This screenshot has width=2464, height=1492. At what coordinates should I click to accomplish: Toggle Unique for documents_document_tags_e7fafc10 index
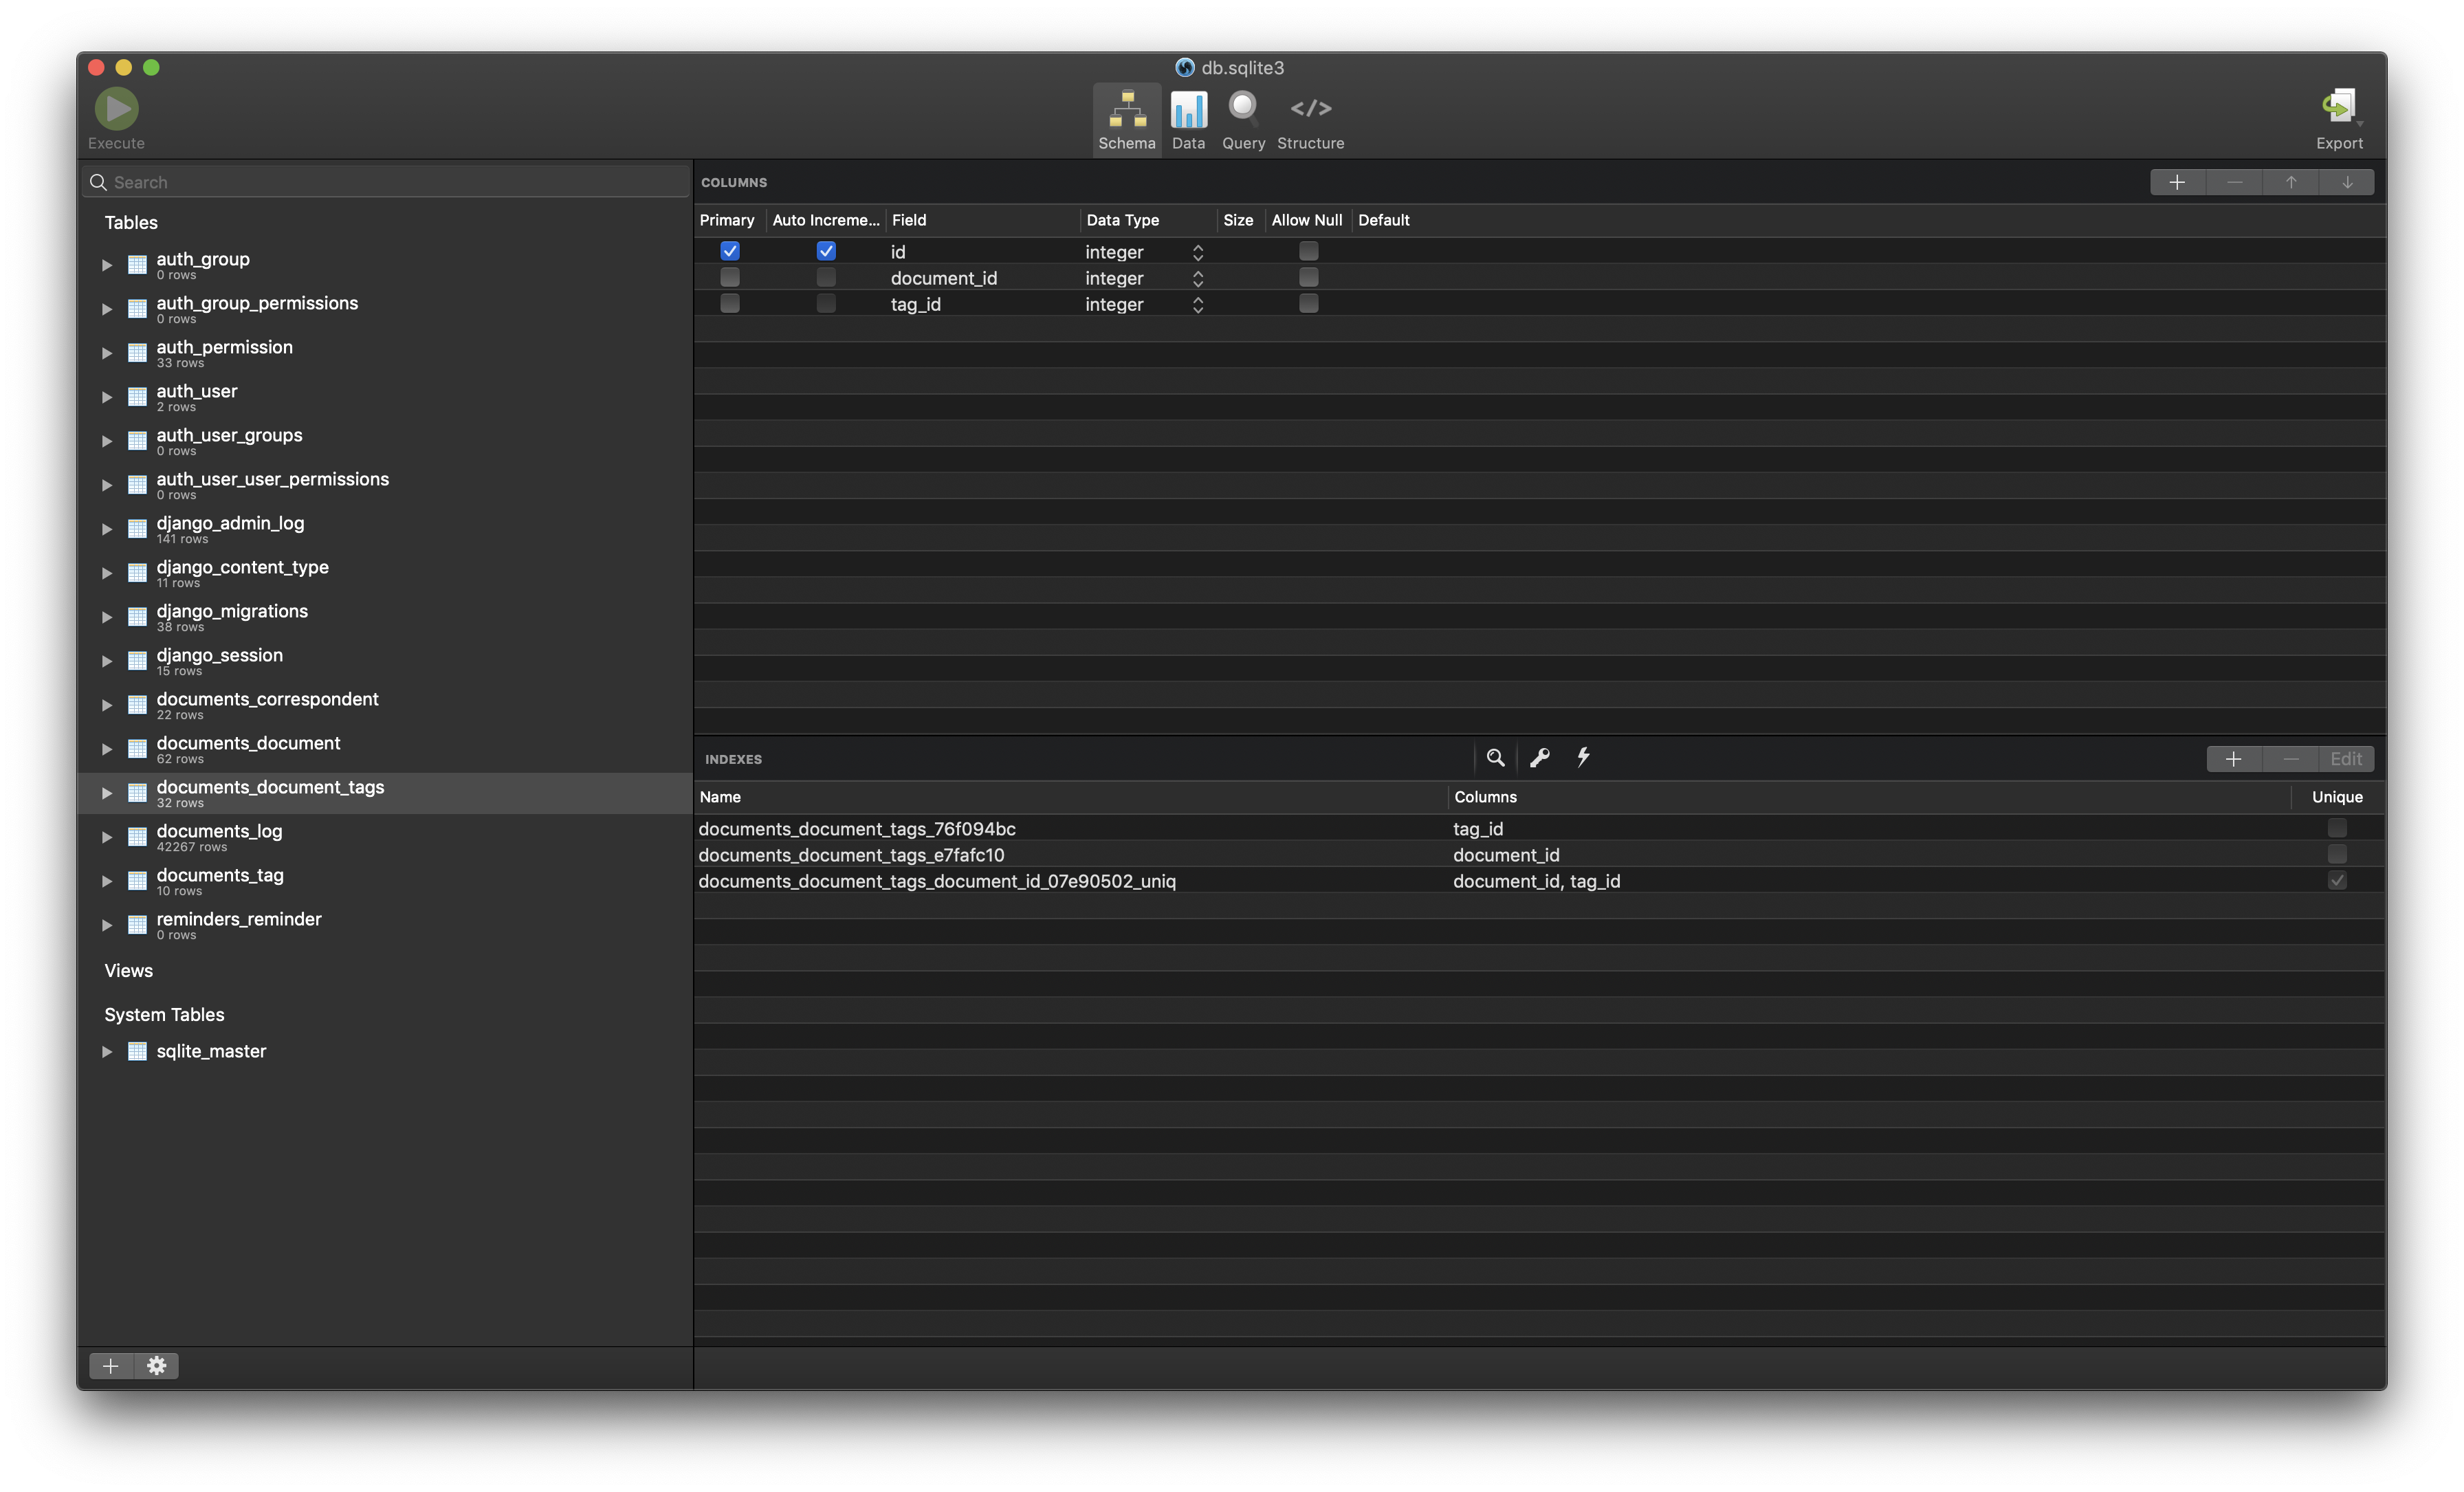(2337, 854)
